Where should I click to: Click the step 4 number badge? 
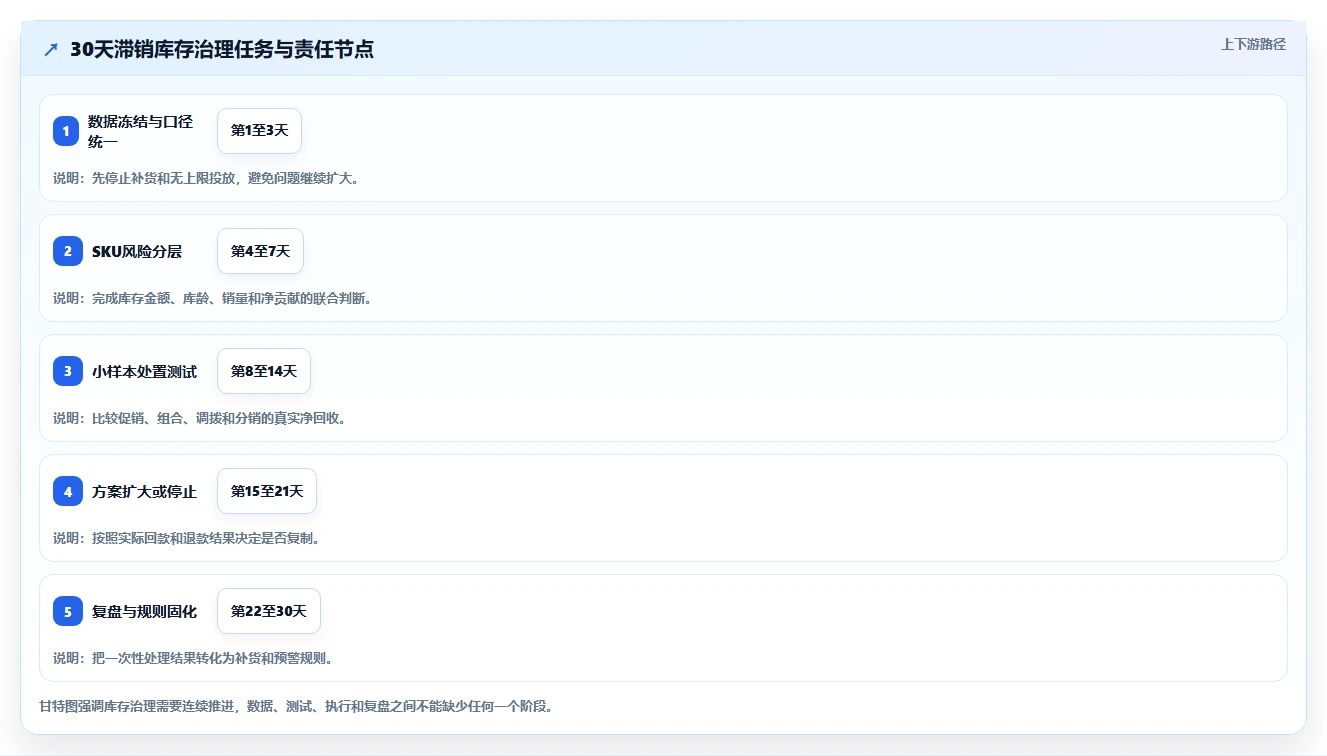[68, 491]
